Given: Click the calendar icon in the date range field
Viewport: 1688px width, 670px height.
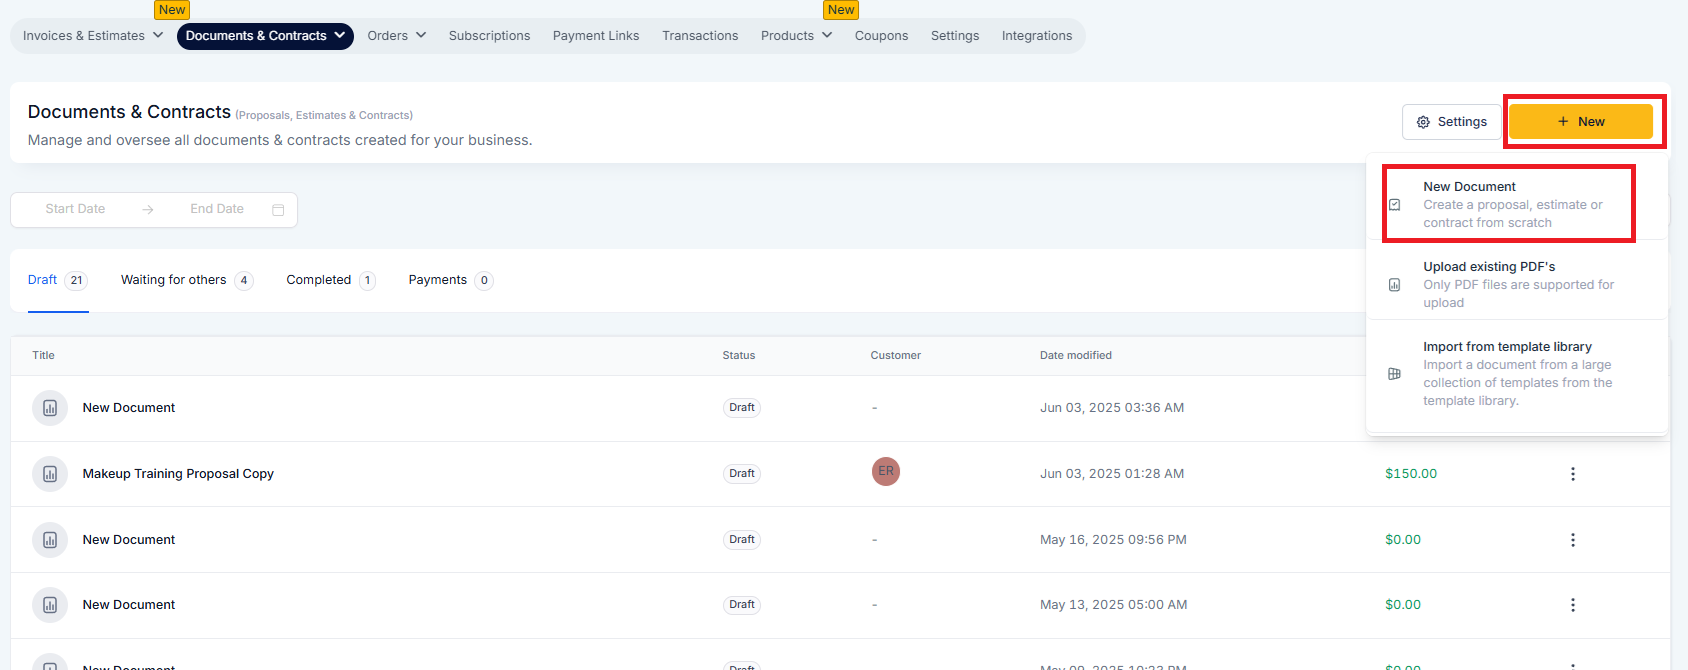Looking at the screenshot, I should tap(278, 210).
